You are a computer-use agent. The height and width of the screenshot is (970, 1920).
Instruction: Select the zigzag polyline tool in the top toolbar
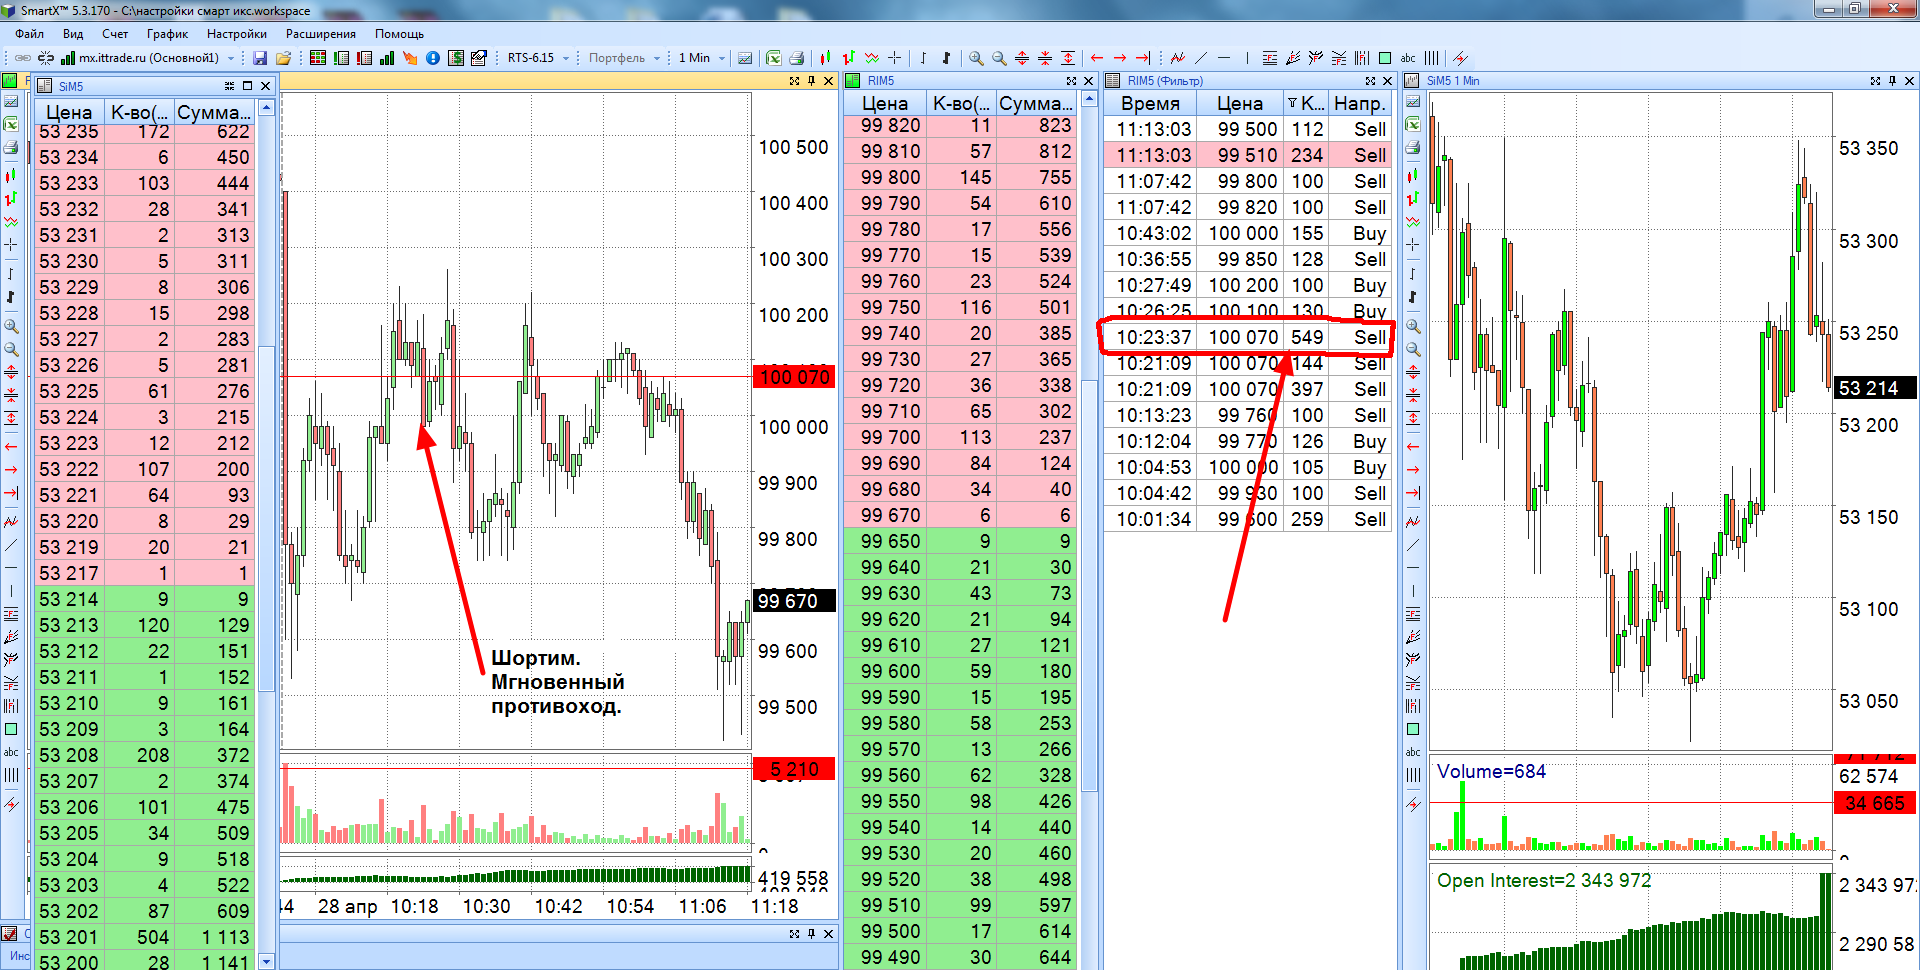point(1178,58)
